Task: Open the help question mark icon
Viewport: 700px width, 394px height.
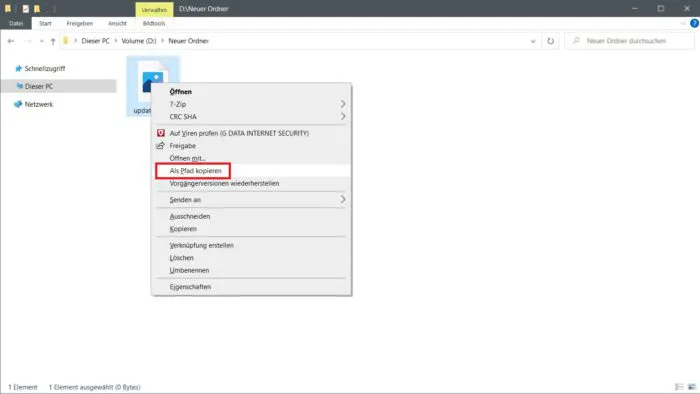Action: pos(694,23)
